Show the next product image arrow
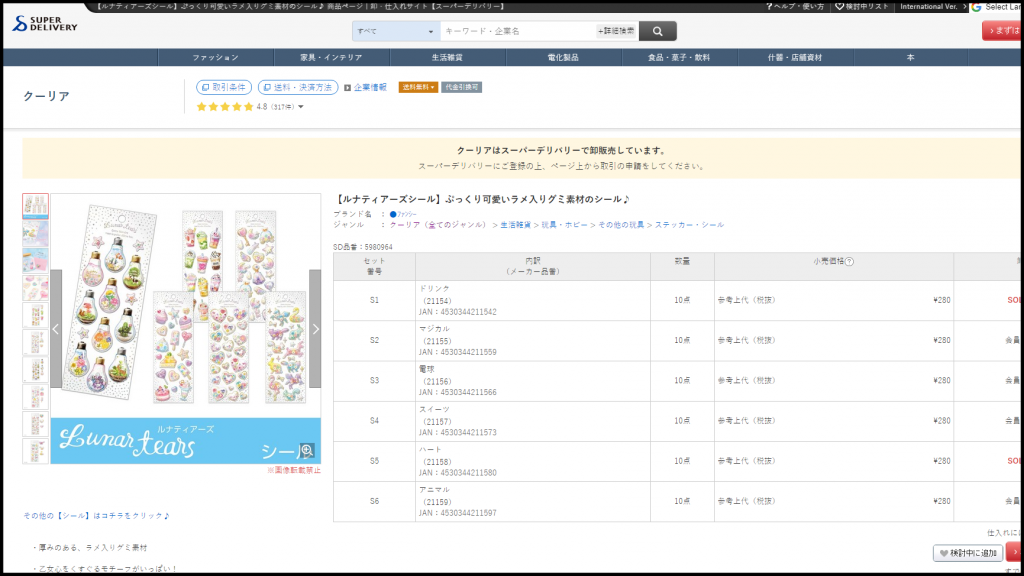This screenshot has height=576, width=1024. (x=315, y=329)
